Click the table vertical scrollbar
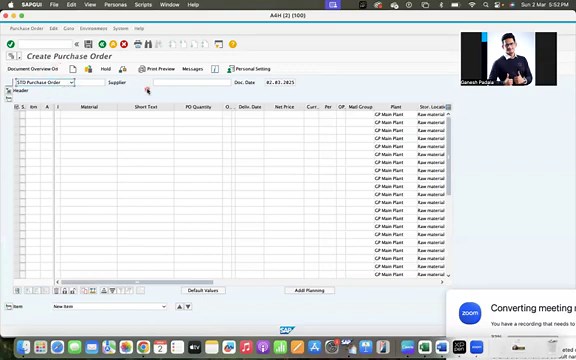Viewport: 576px width, 360px height. (448, 156)
